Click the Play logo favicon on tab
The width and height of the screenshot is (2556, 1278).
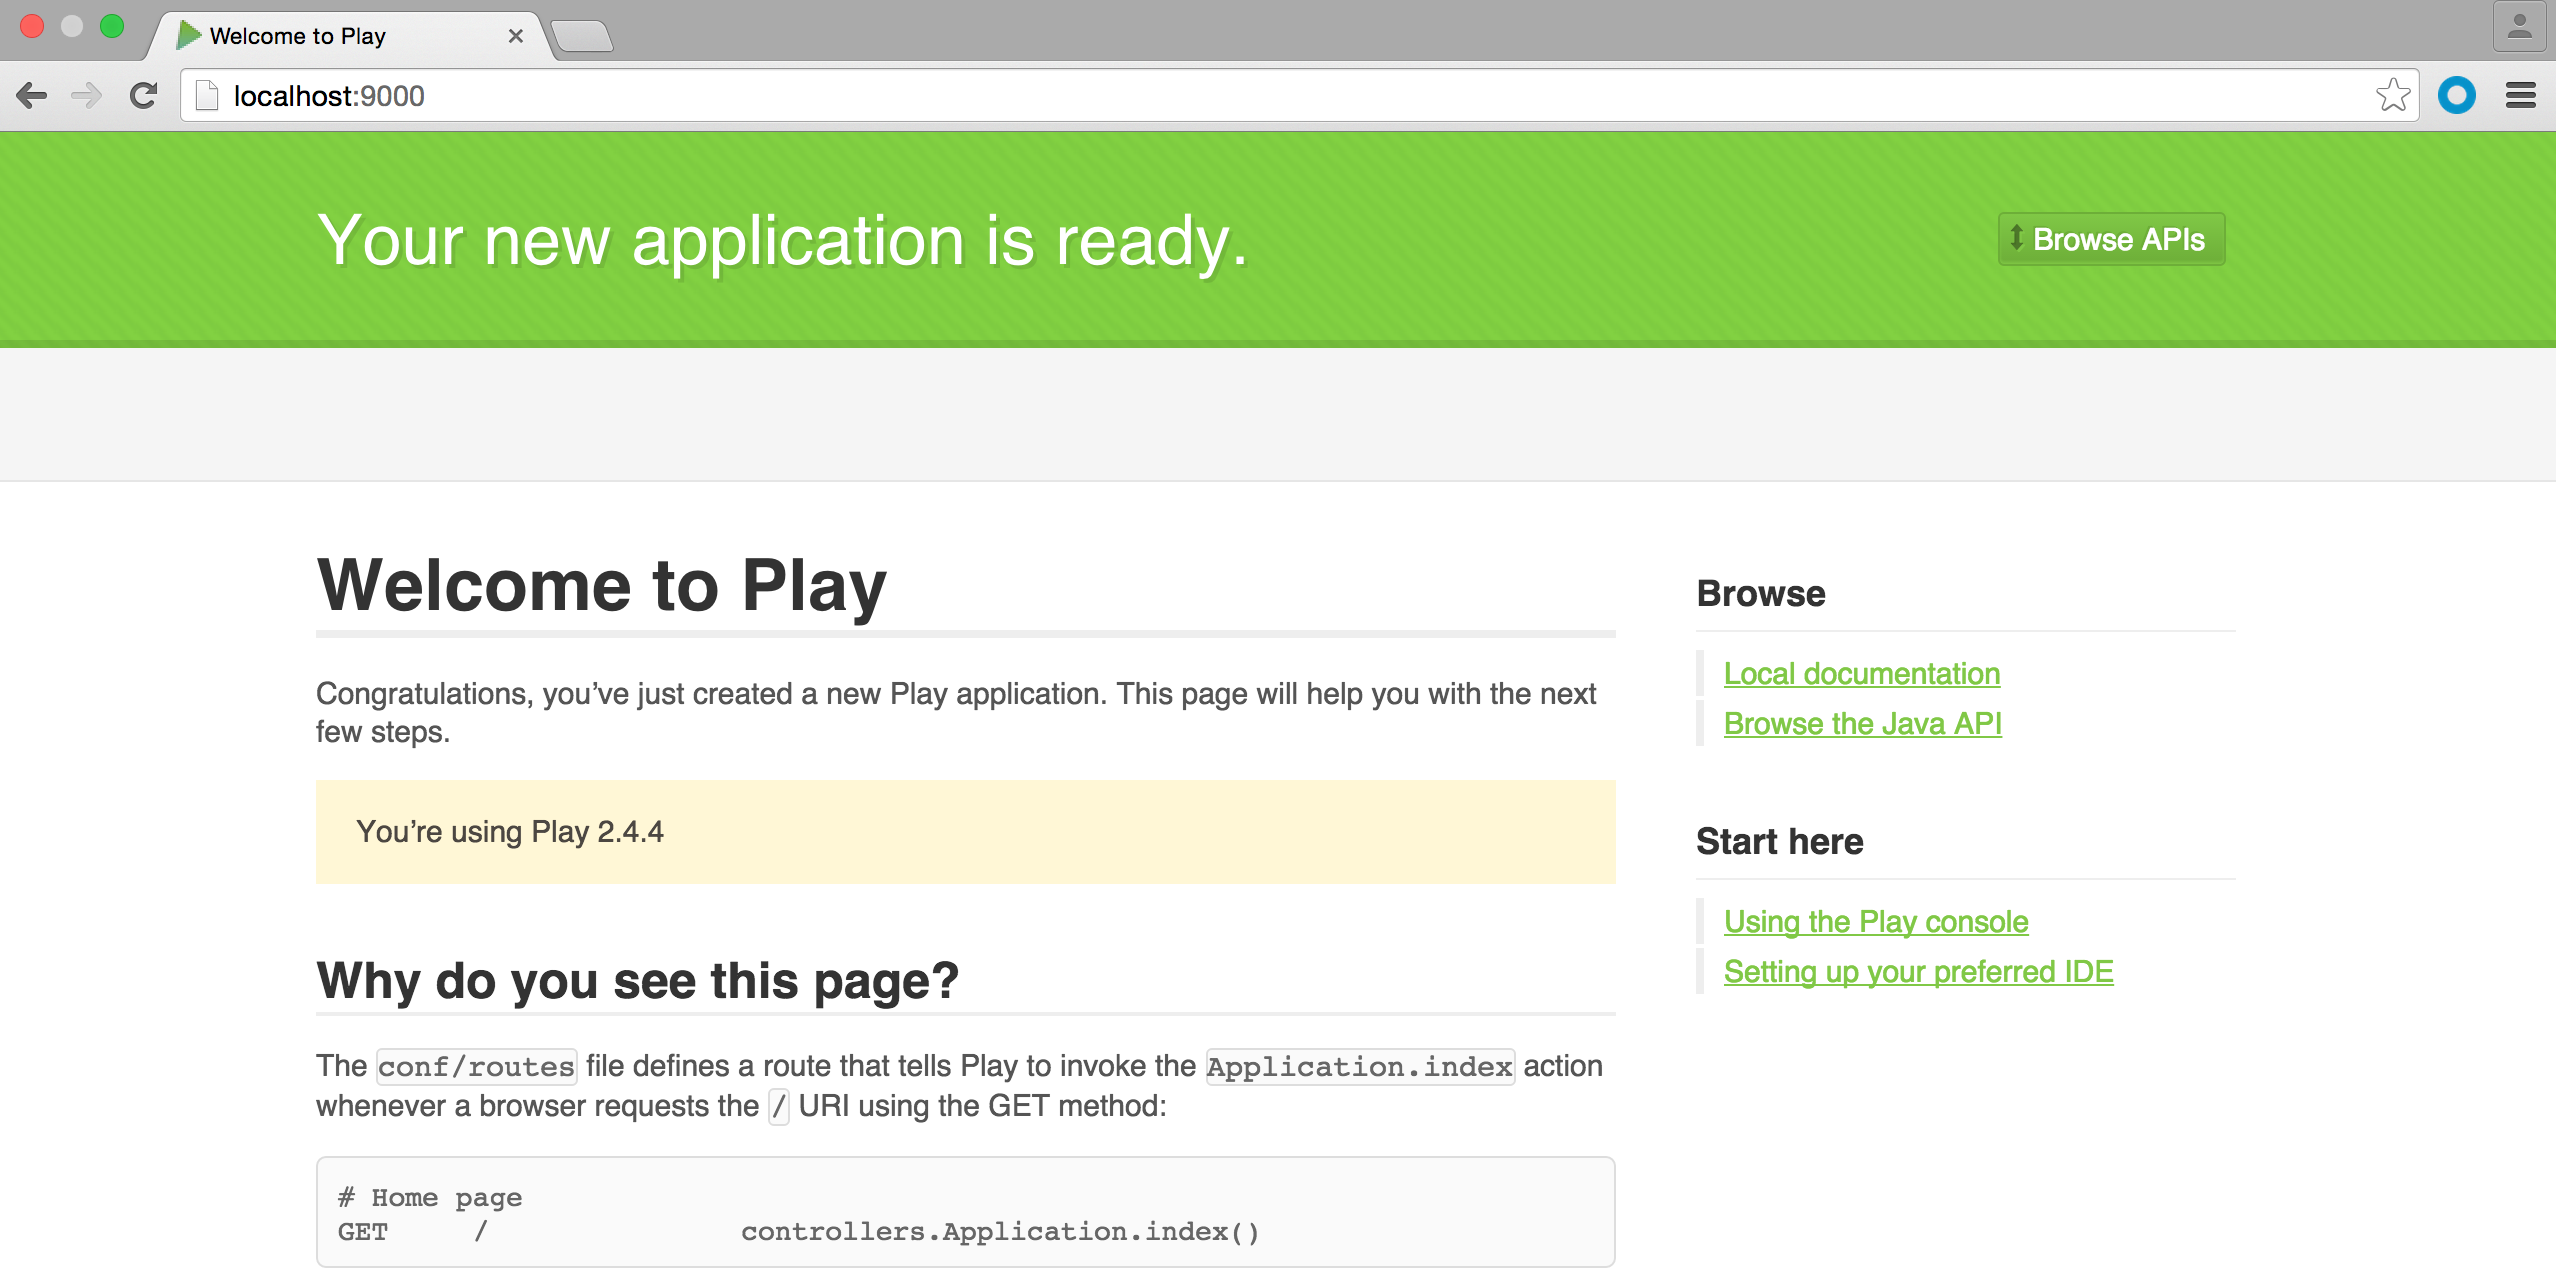188,36
